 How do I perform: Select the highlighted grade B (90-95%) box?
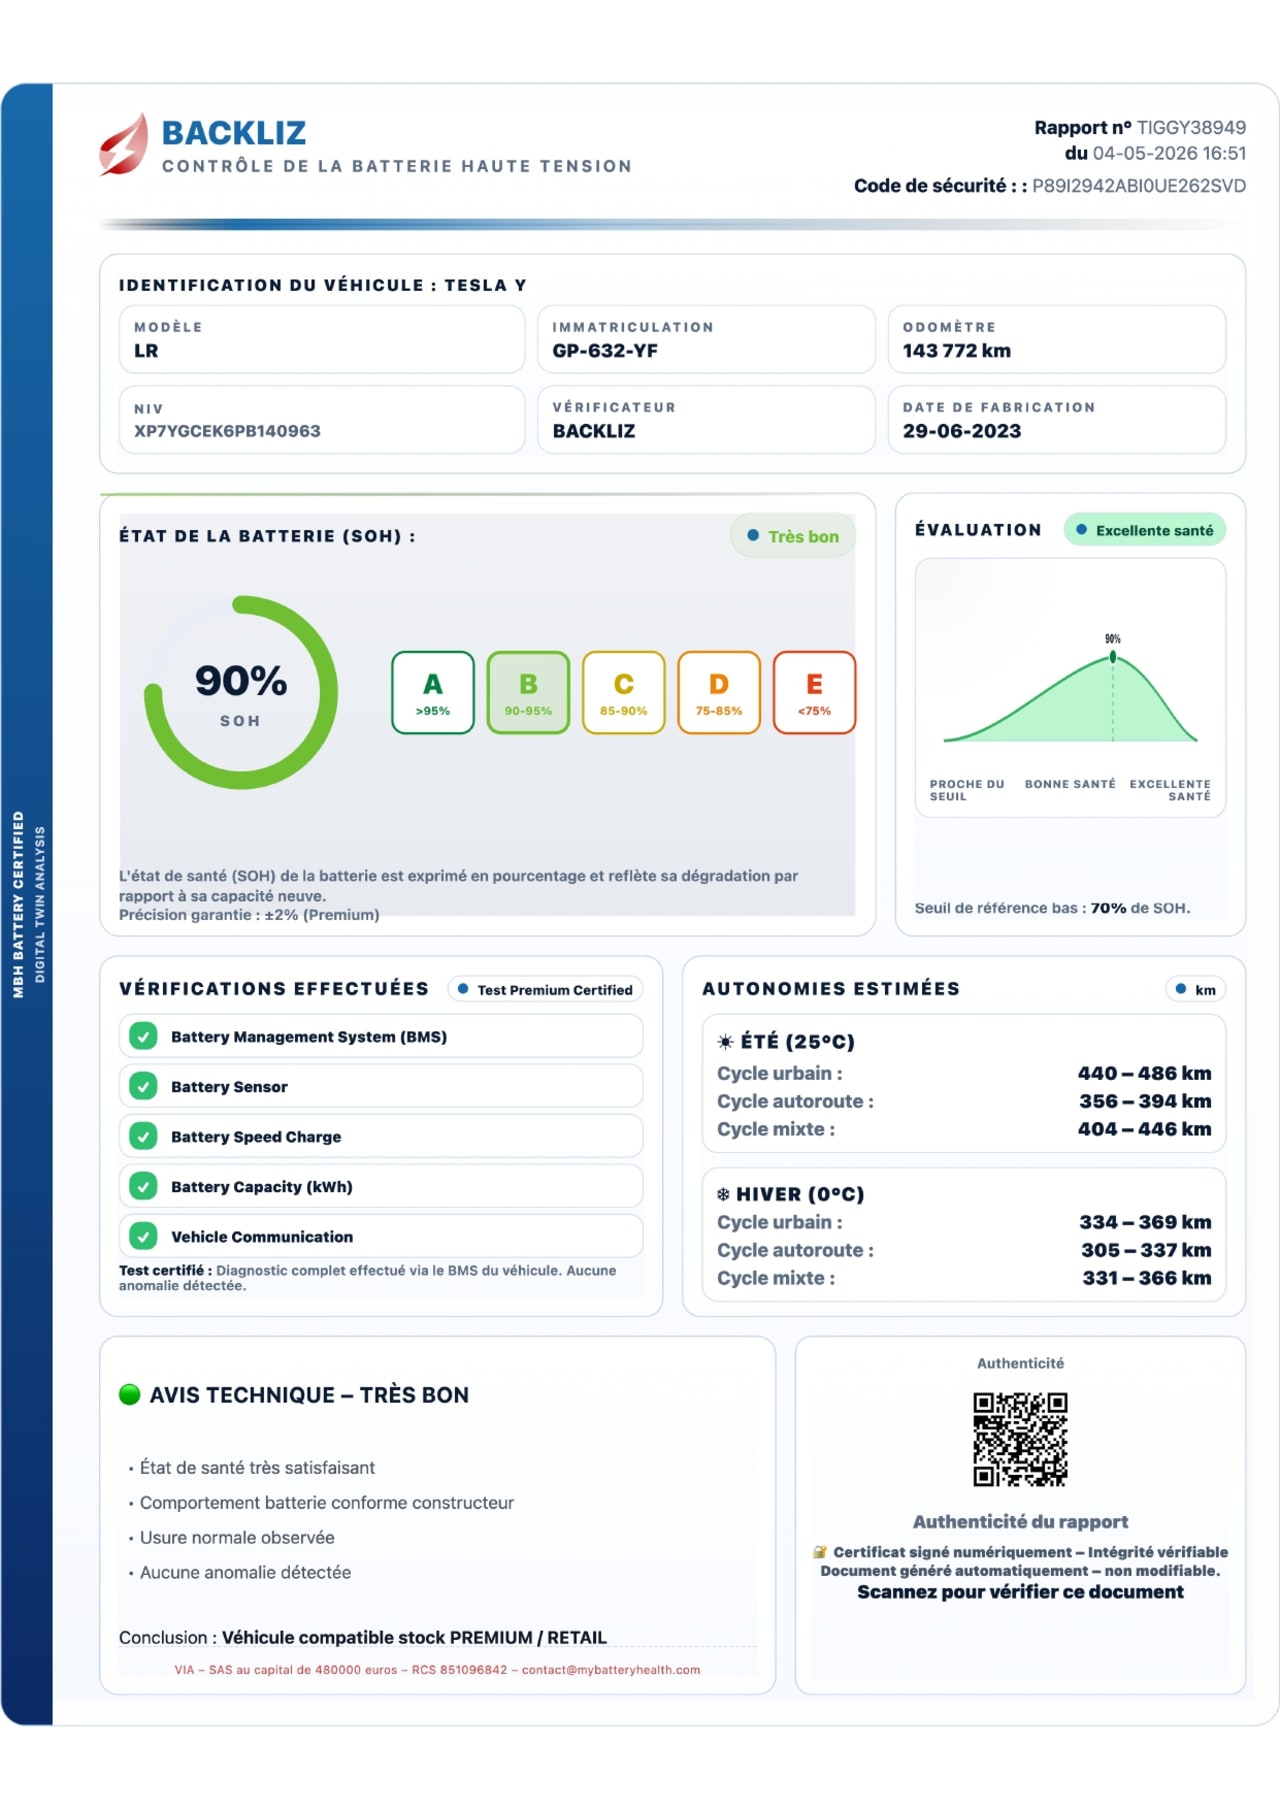[528, 692]
